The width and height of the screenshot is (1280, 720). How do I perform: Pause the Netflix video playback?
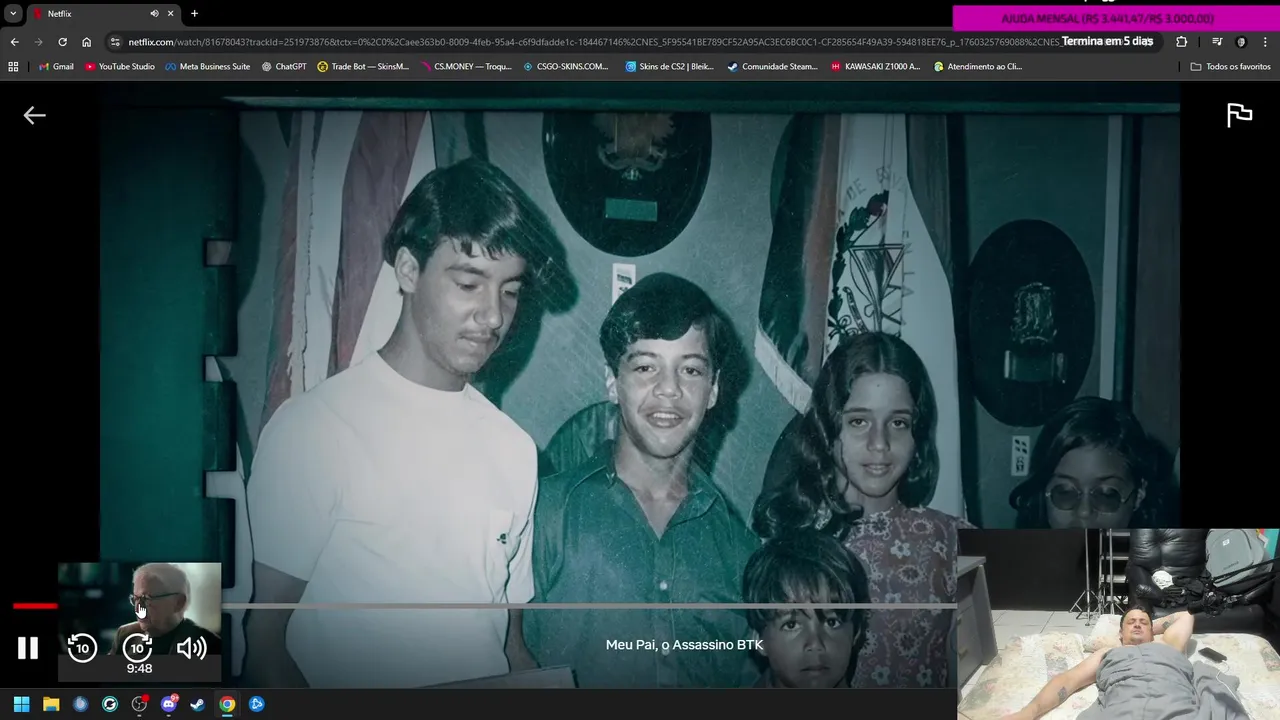(x=28, y=648)
